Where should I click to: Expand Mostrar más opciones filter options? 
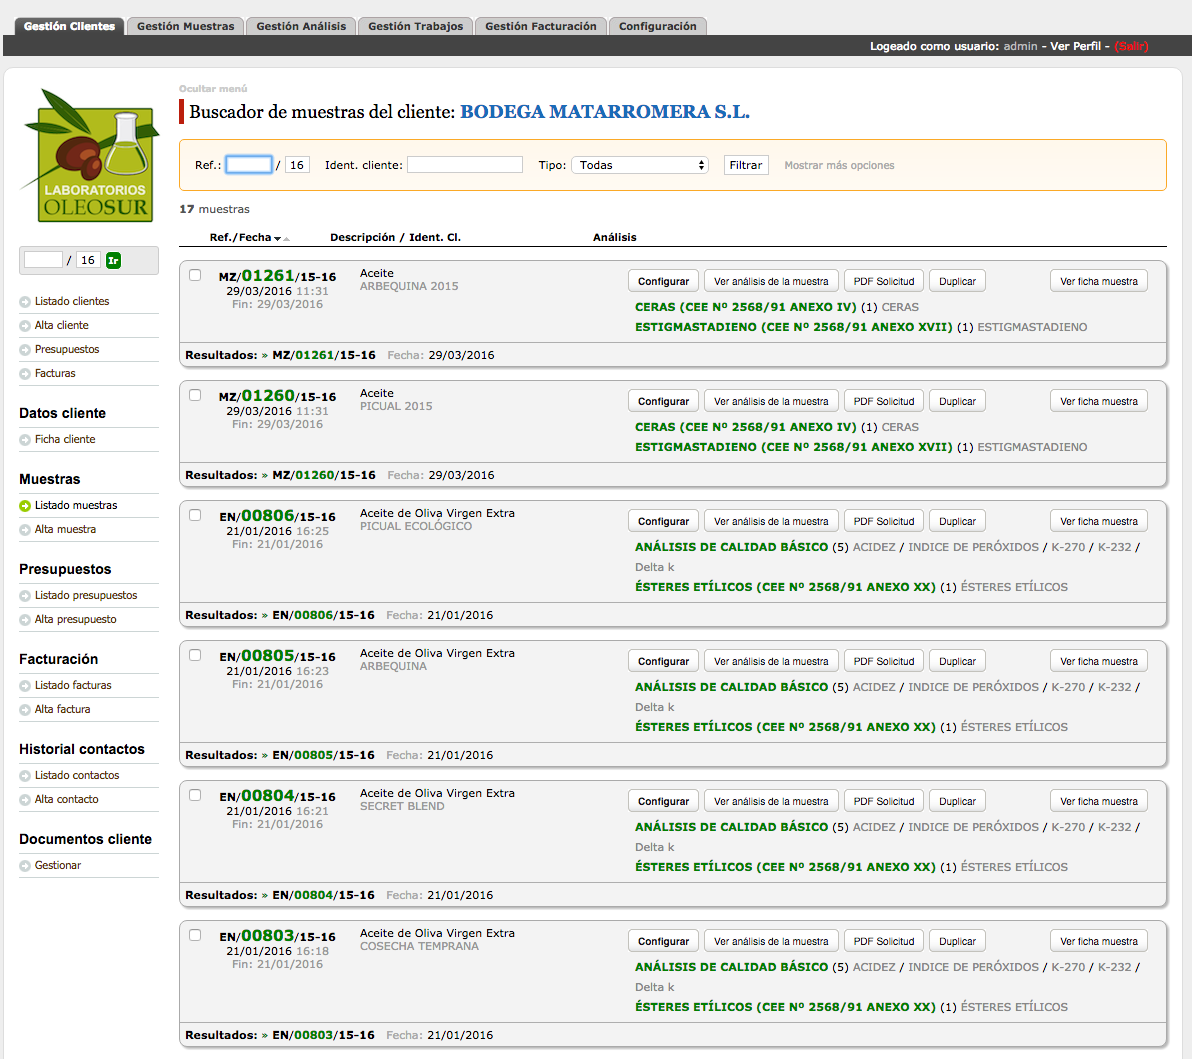839,165
